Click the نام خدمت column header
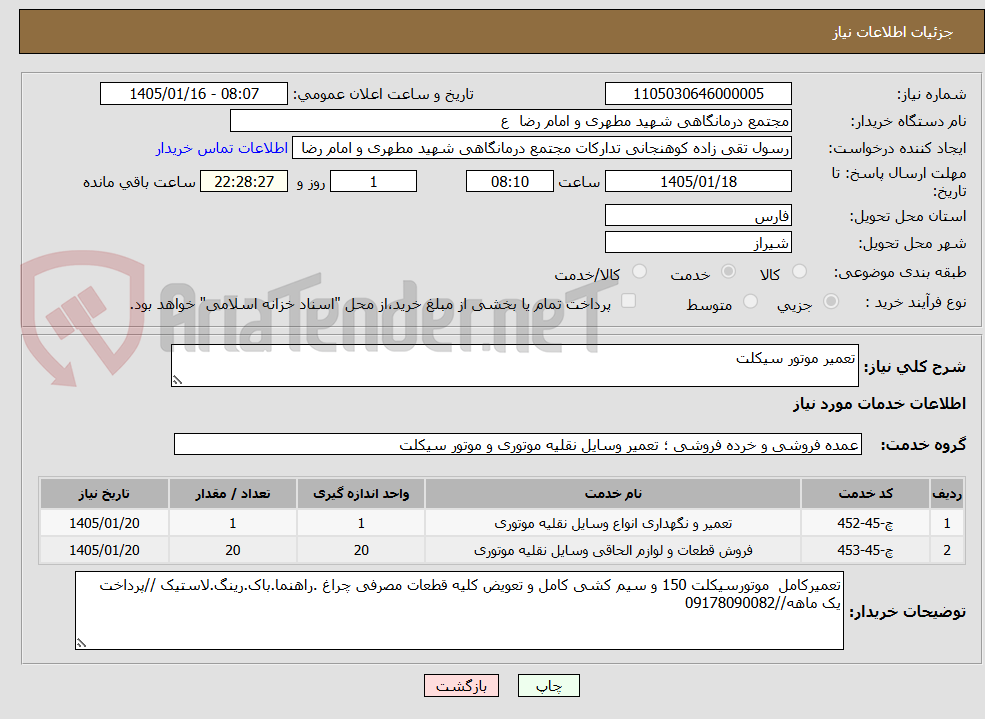The image size is (985, 719). click(612, 494)
